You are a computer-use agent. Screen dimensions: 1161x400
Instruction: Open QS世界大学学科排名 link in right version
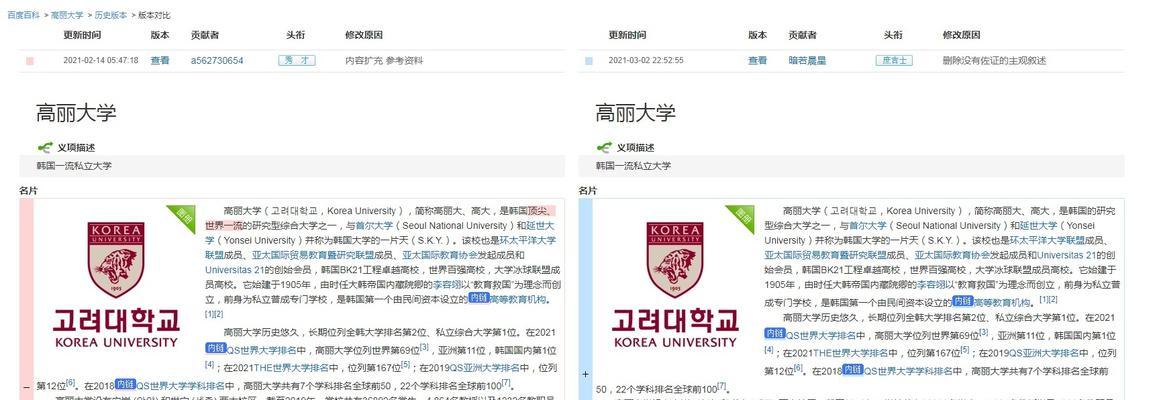[908, 371]
